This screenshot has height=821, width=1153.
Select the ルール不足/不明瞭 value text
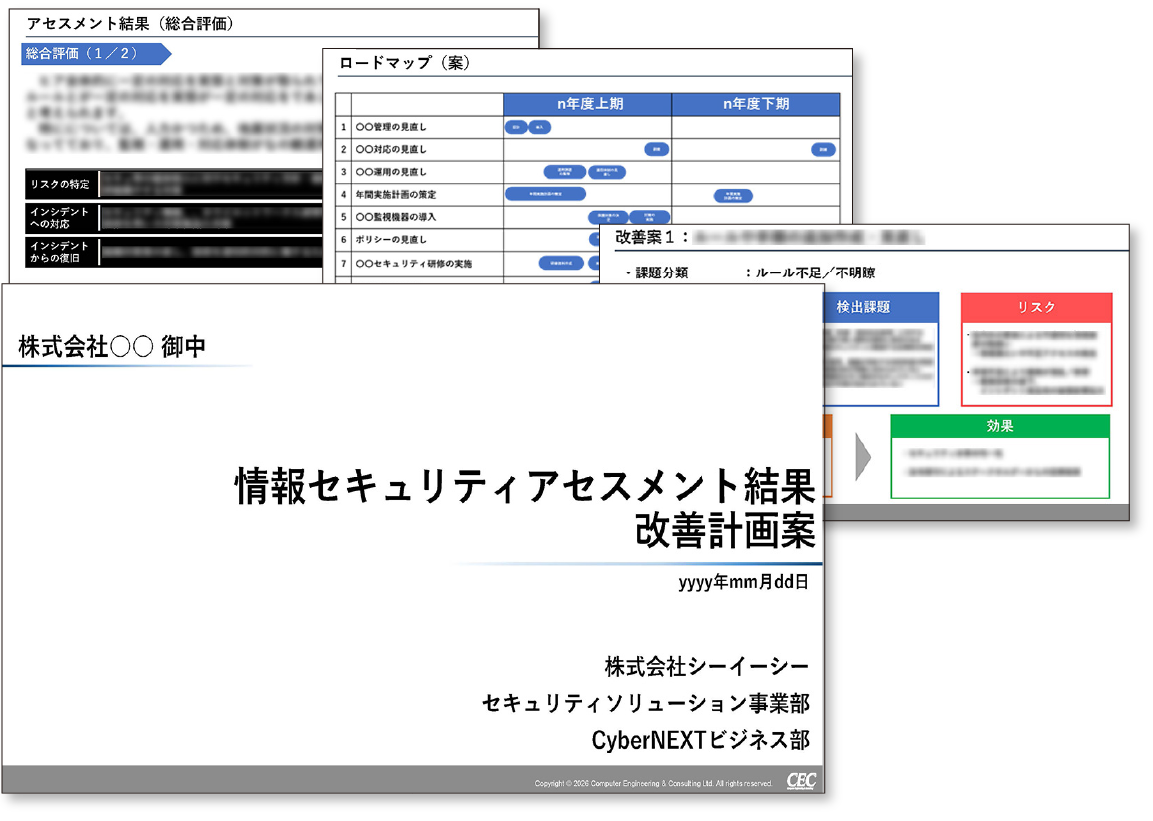pyautogui.click(x=815, y=273)
